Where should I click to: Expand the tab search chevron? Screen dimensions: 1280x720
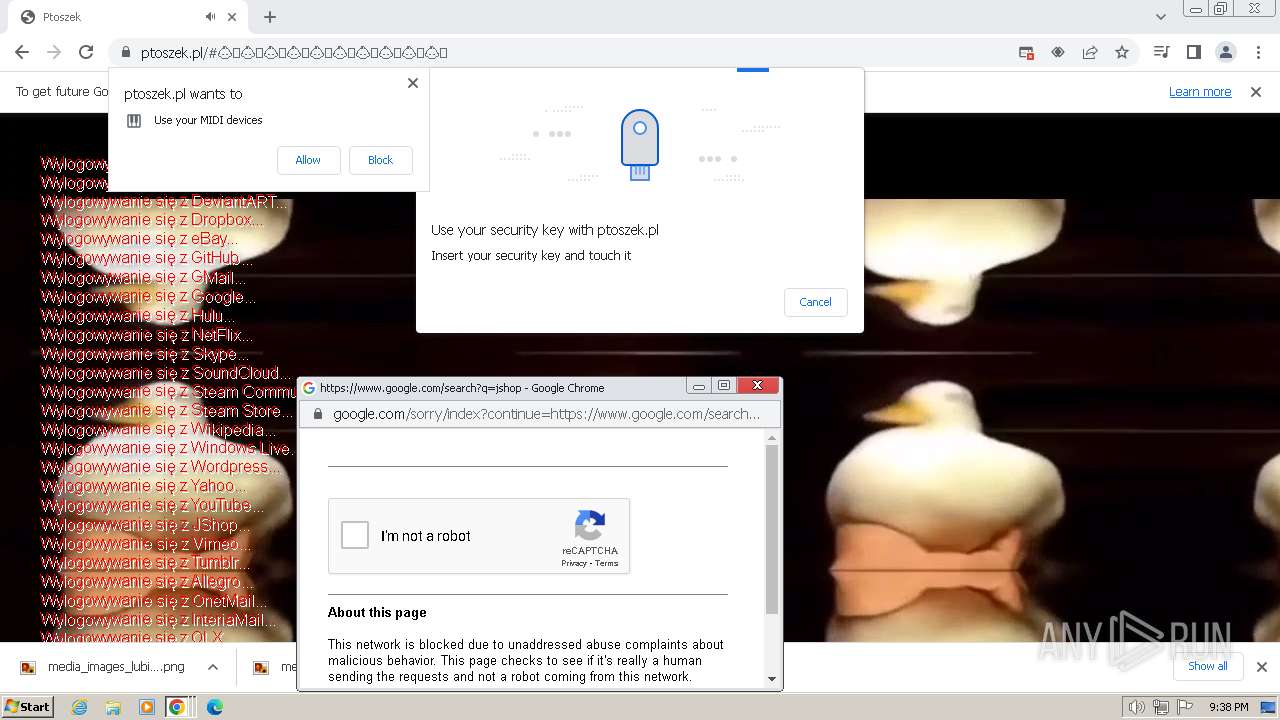[x=1161, y=17]
